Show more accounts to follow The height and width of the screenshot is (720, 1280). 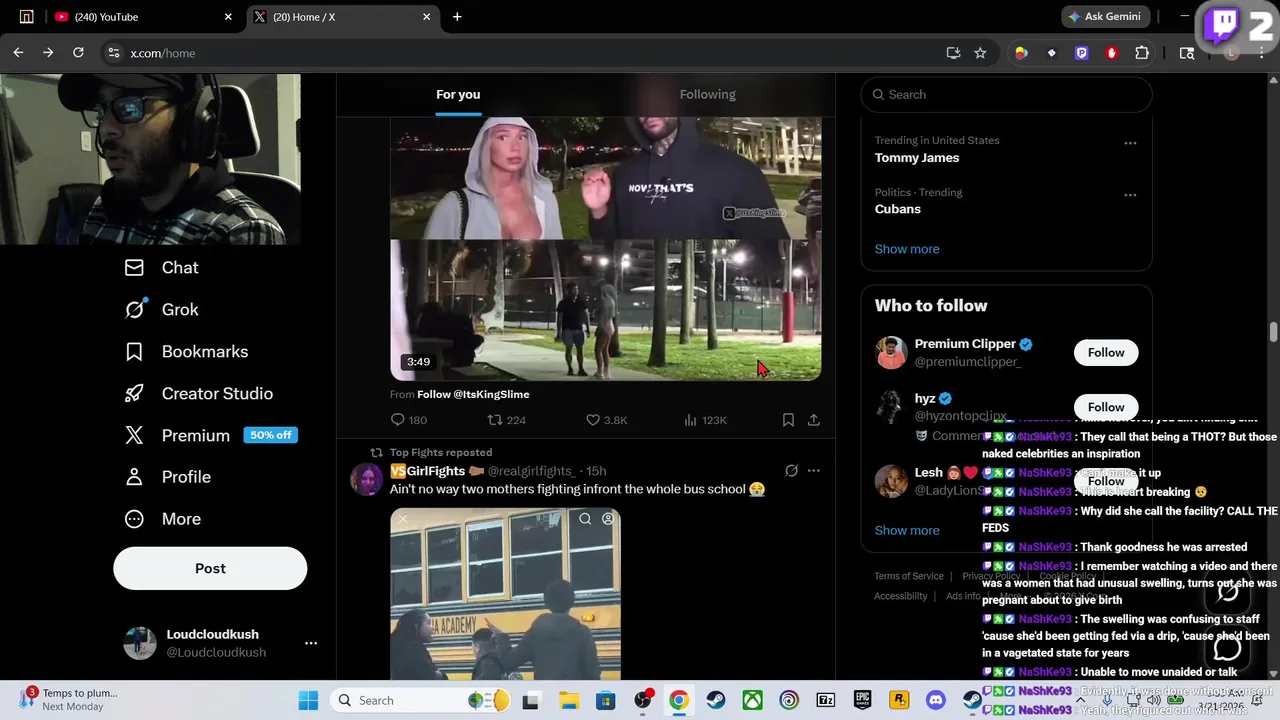click(x=907, y=531)
